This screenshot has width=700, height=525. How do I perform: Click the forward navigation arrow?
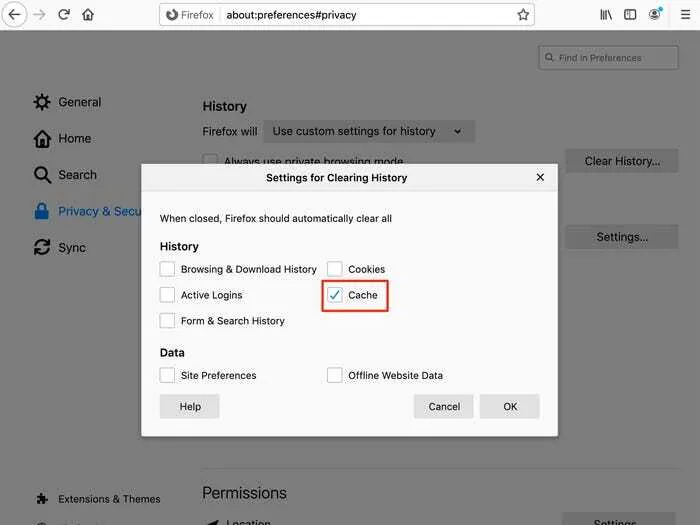tap(40, 15)
